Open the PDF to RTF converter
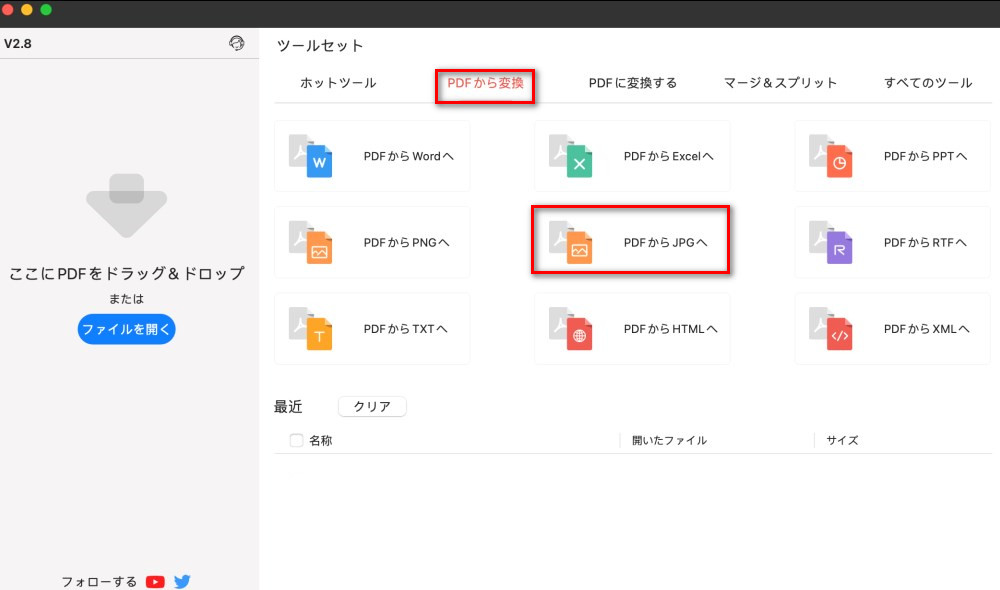The height and width of the screenshot is (590, 1000). (x=891, y=242)
